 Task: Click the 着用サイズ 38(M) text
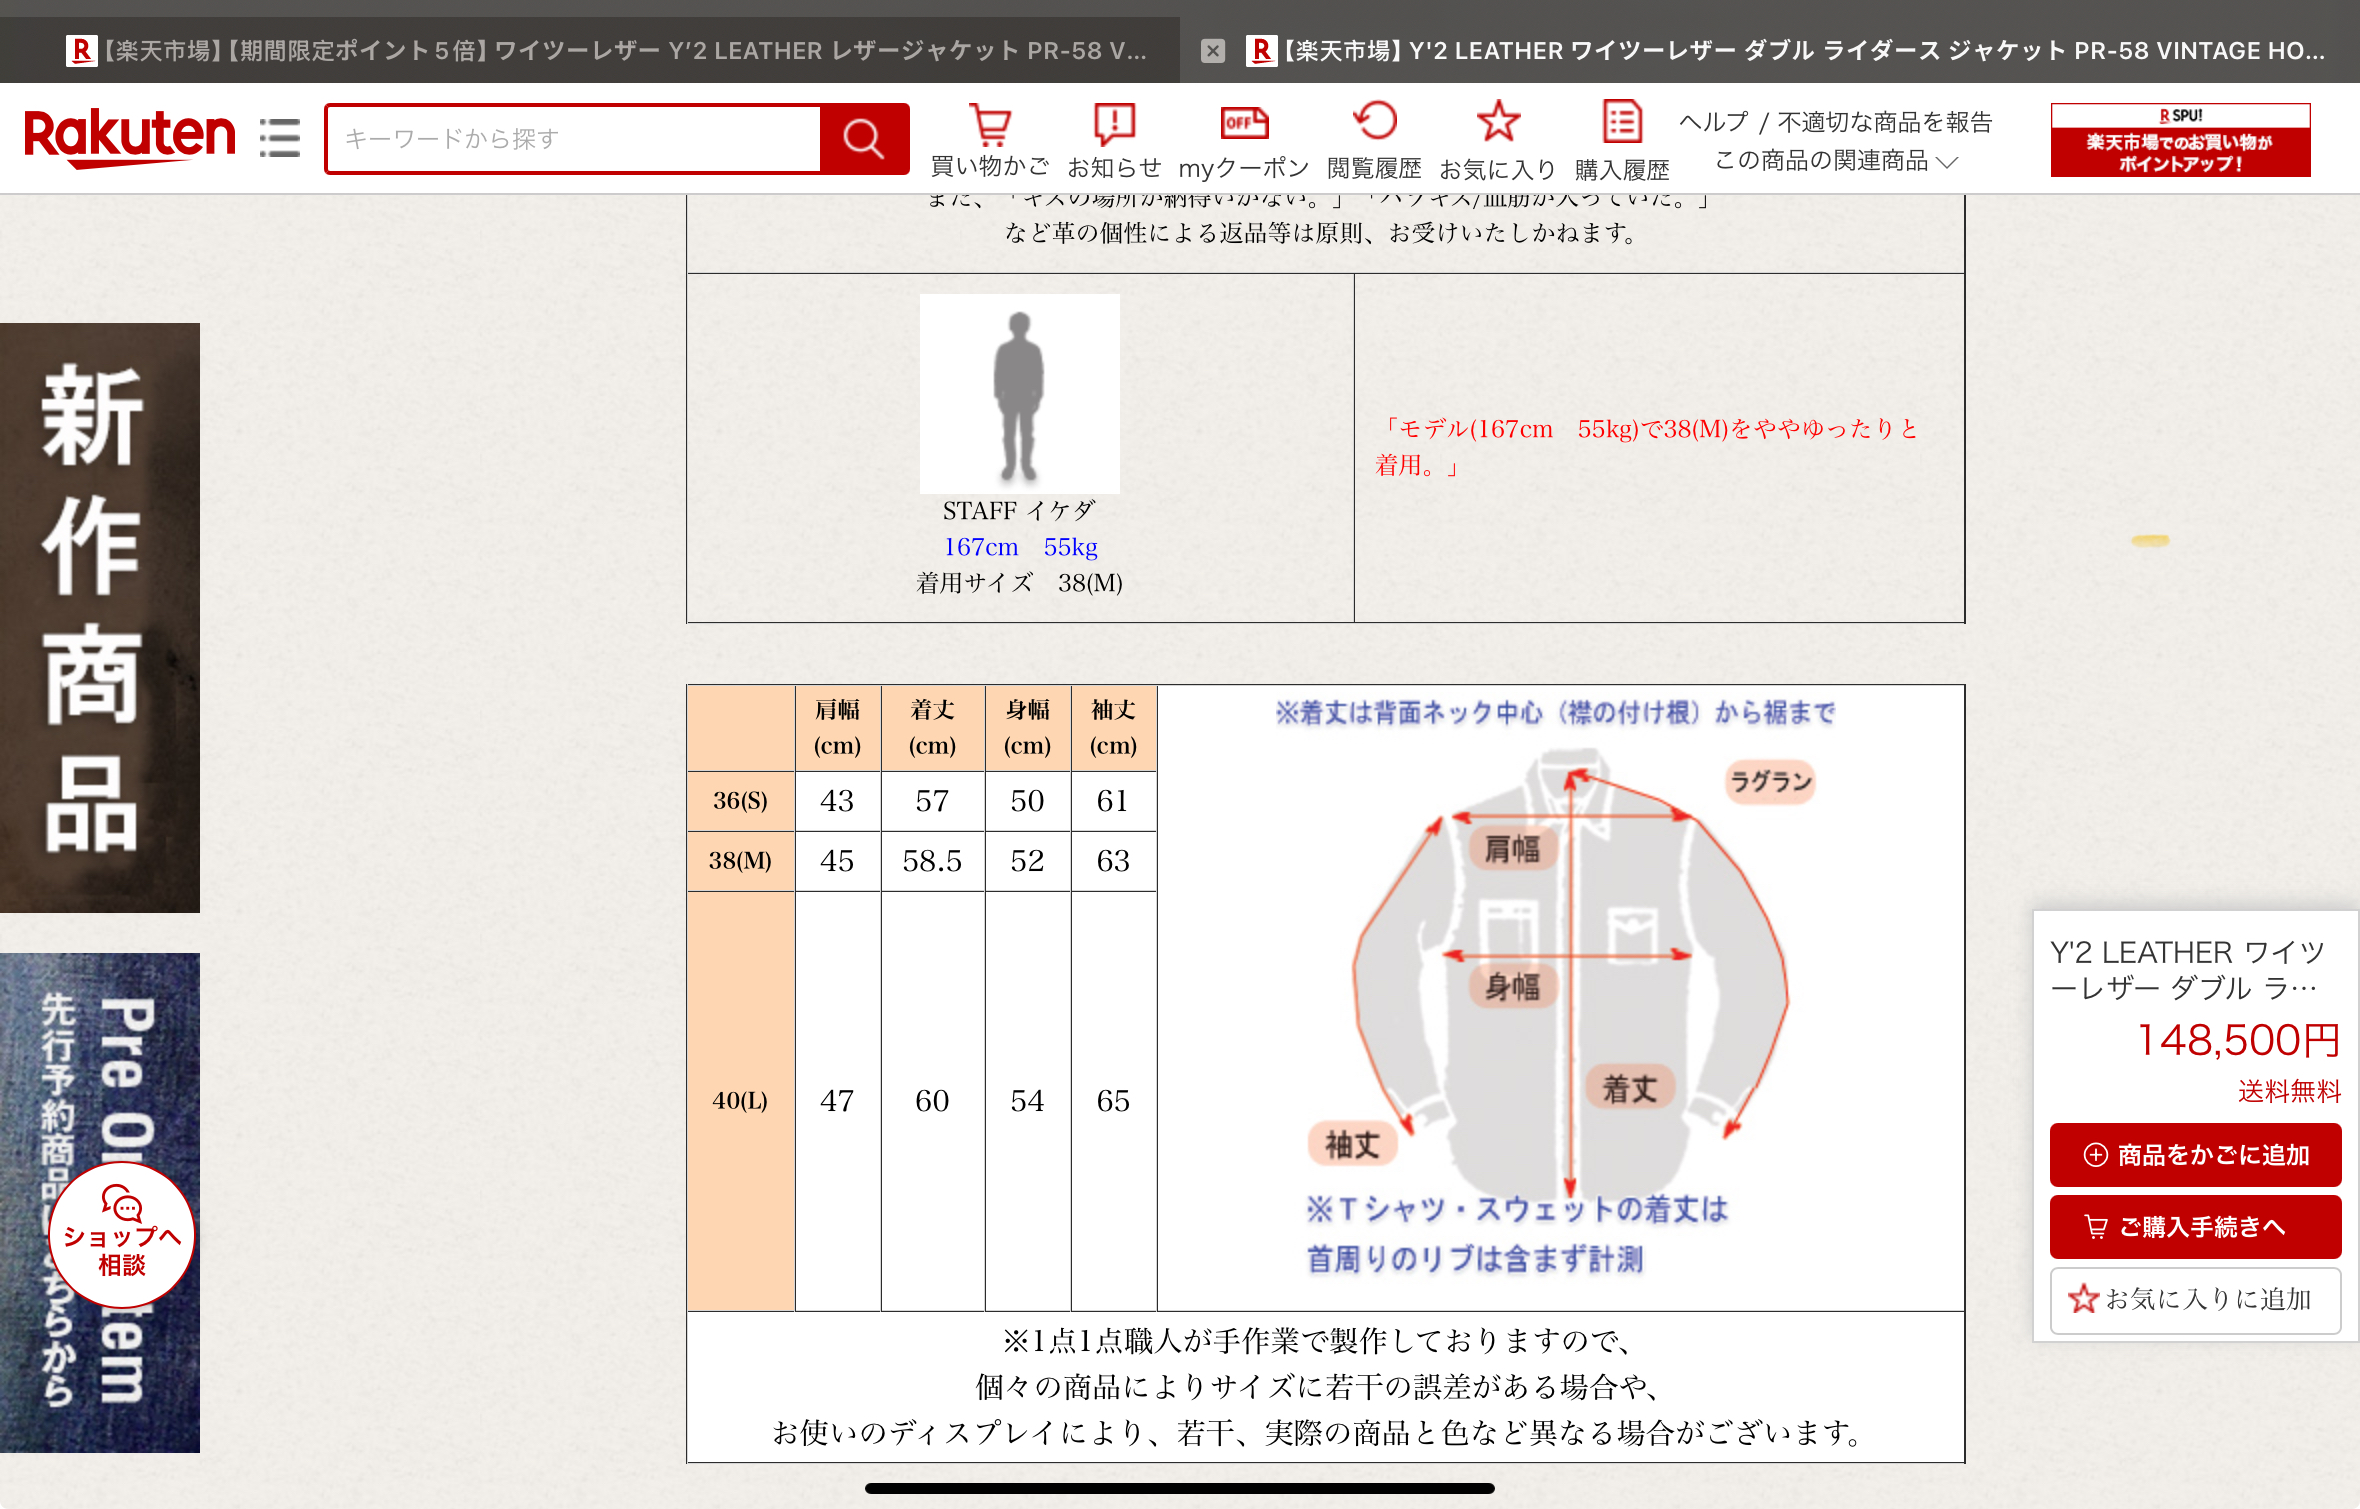tap(1019, 583)
